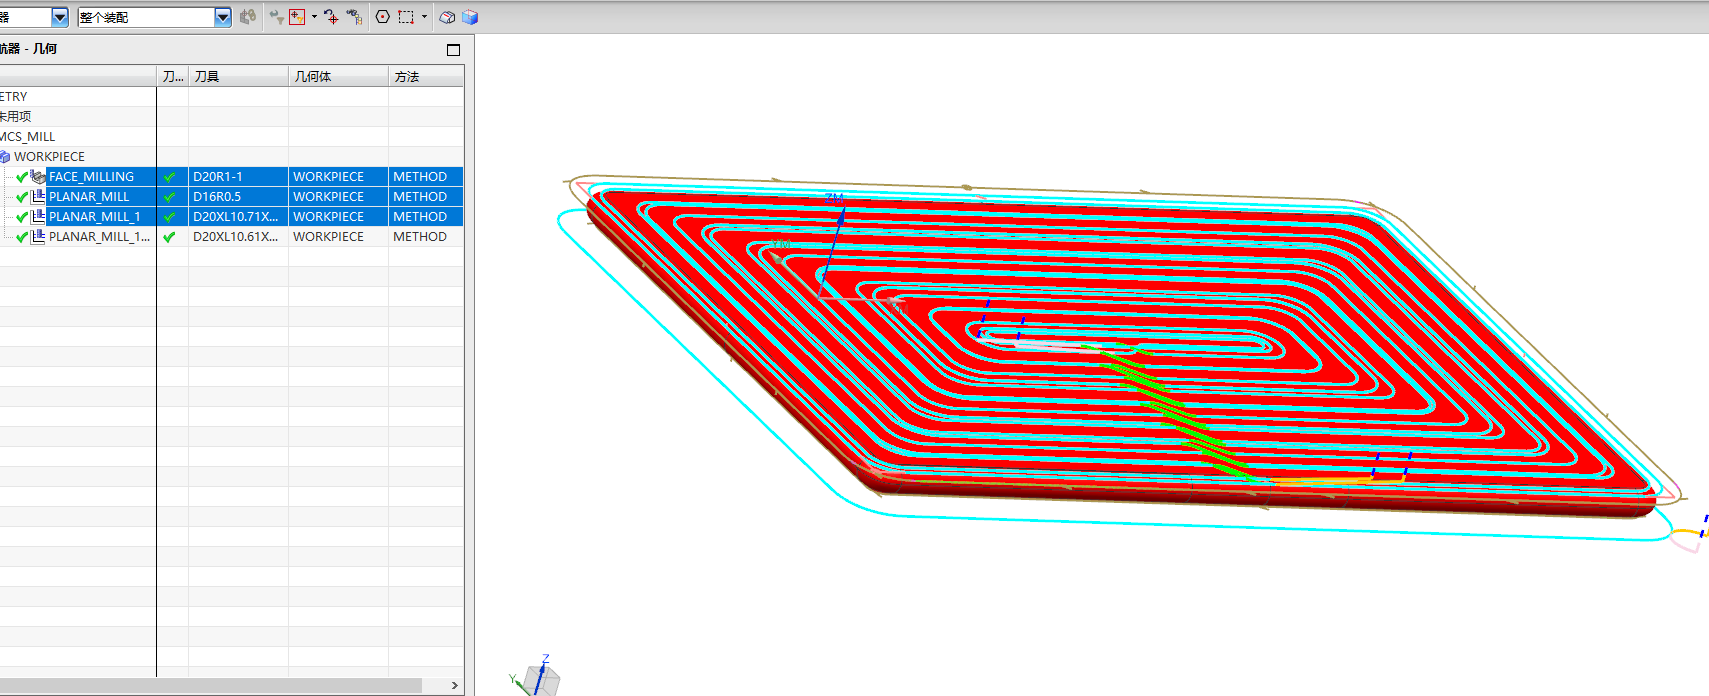Screen dimensions: 1709x696
Task: Select the PLANAR_MILL operation row
Action: click(89, 197)
